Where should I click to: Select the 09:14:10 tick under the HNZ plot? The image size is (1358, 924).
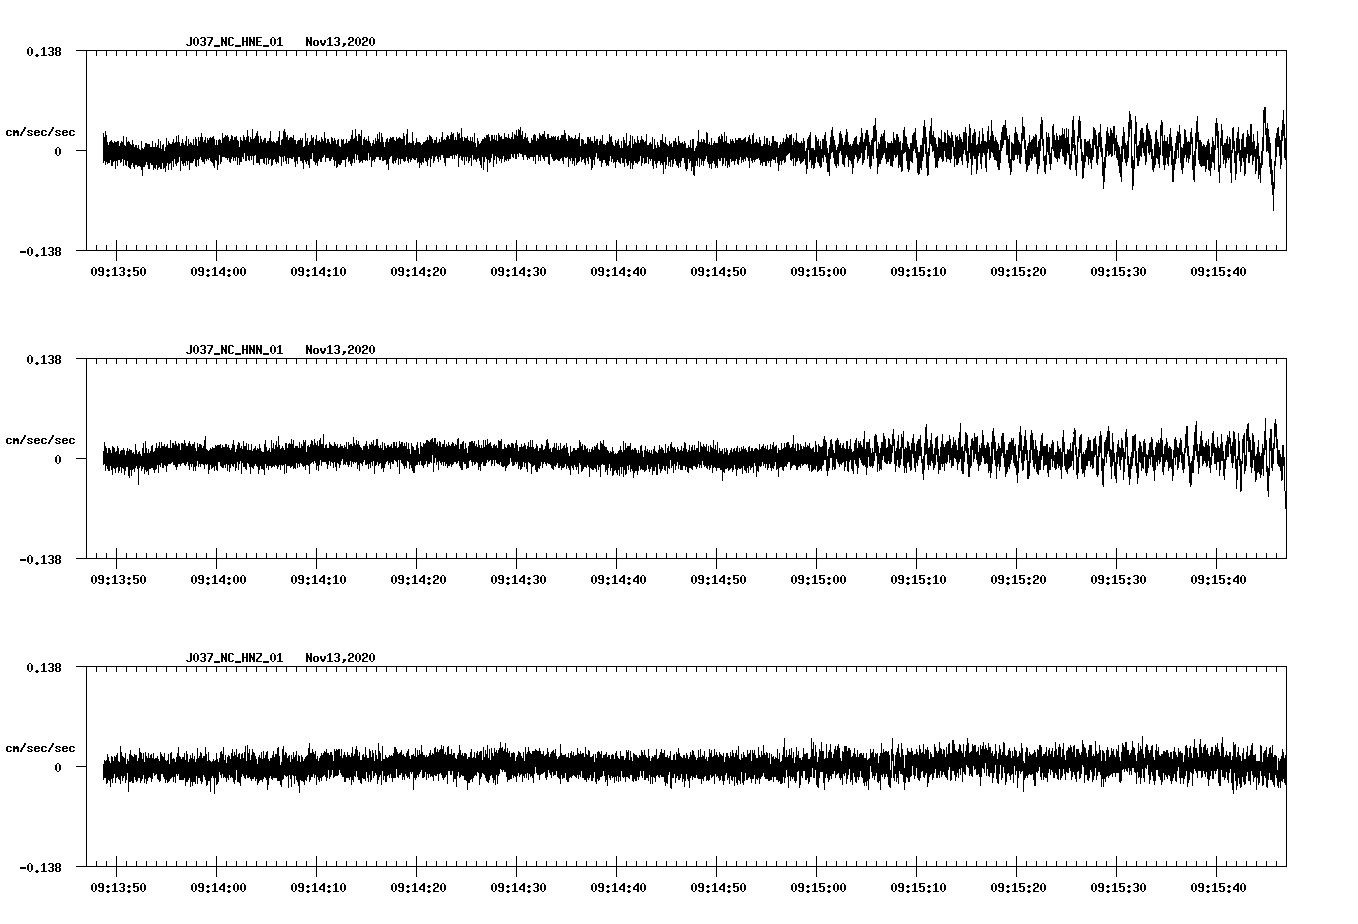pyautogui.click(x=316, y=887)
